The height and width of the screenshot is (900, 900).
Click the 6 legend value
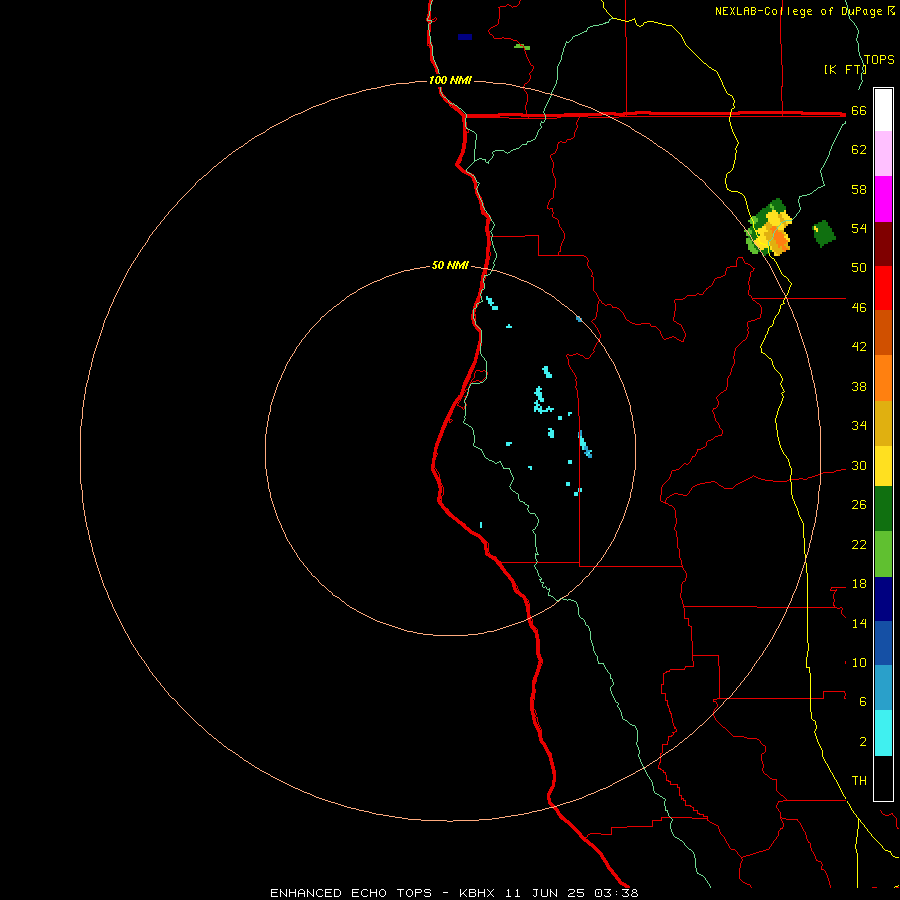(863, 702)
